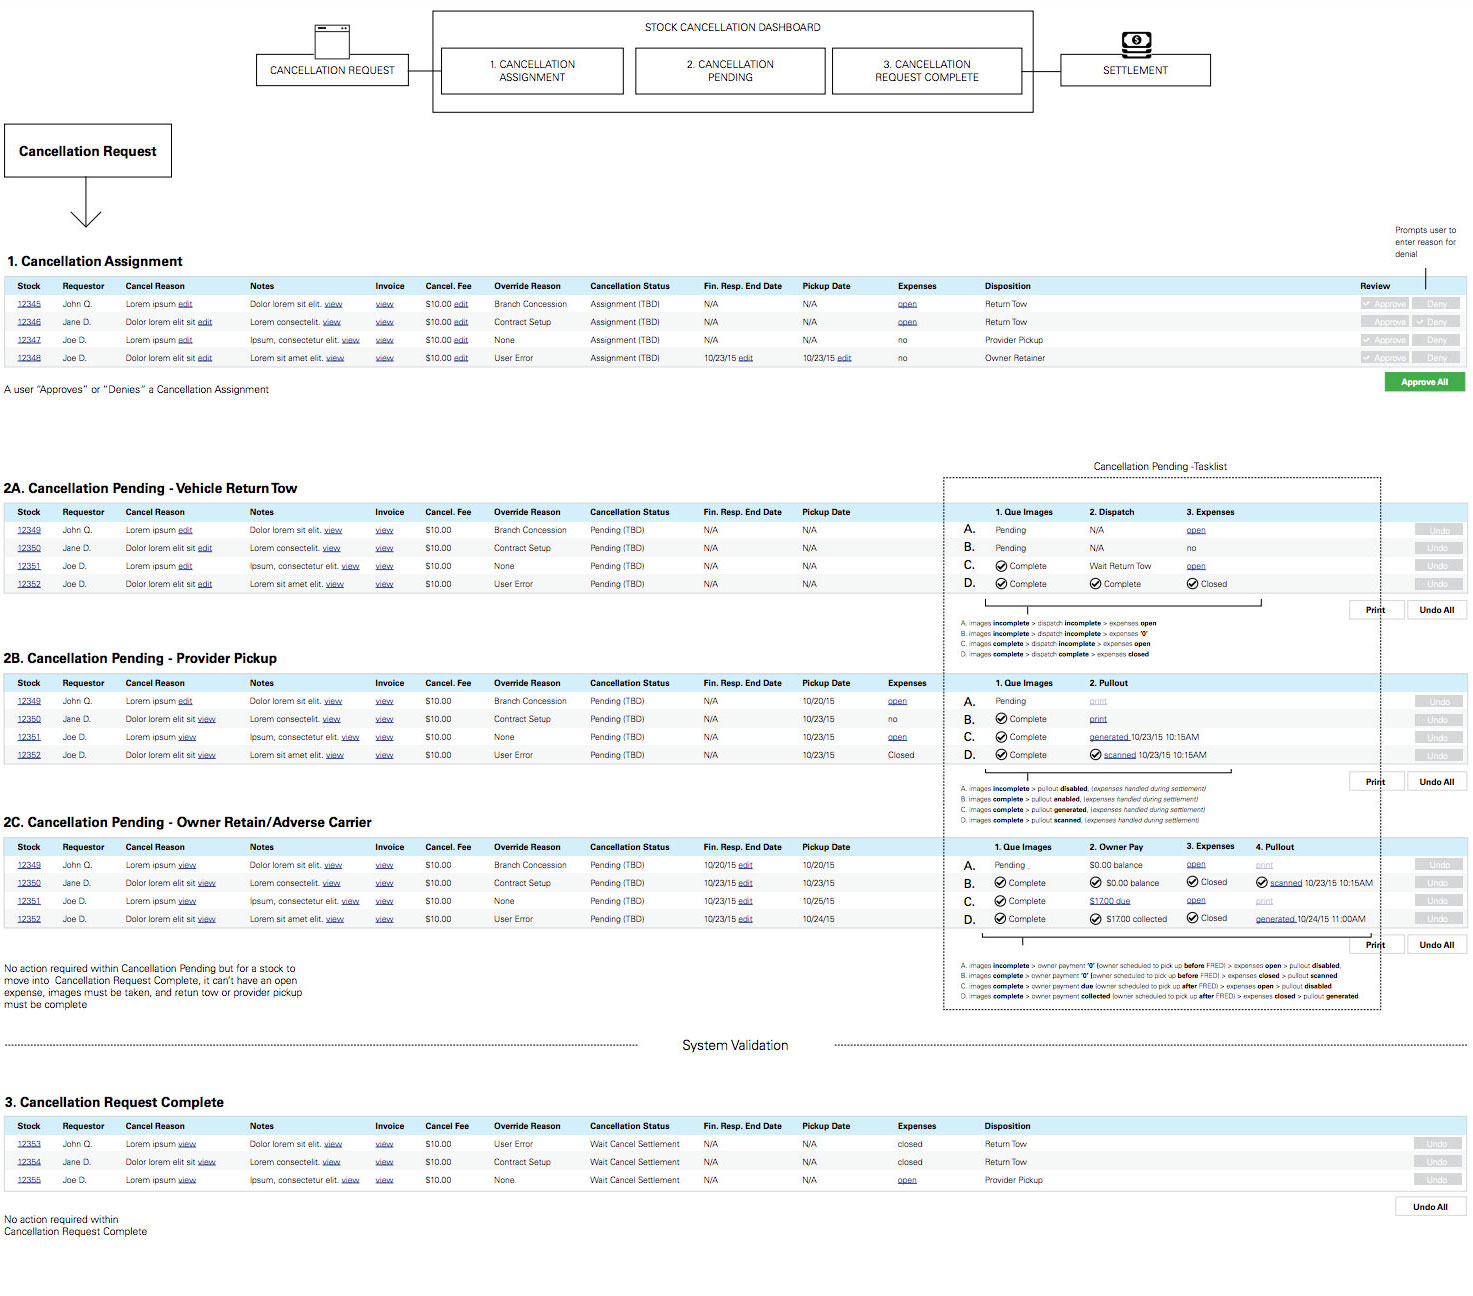Toggle Approve for stock 12345

tap(1384, 304)
